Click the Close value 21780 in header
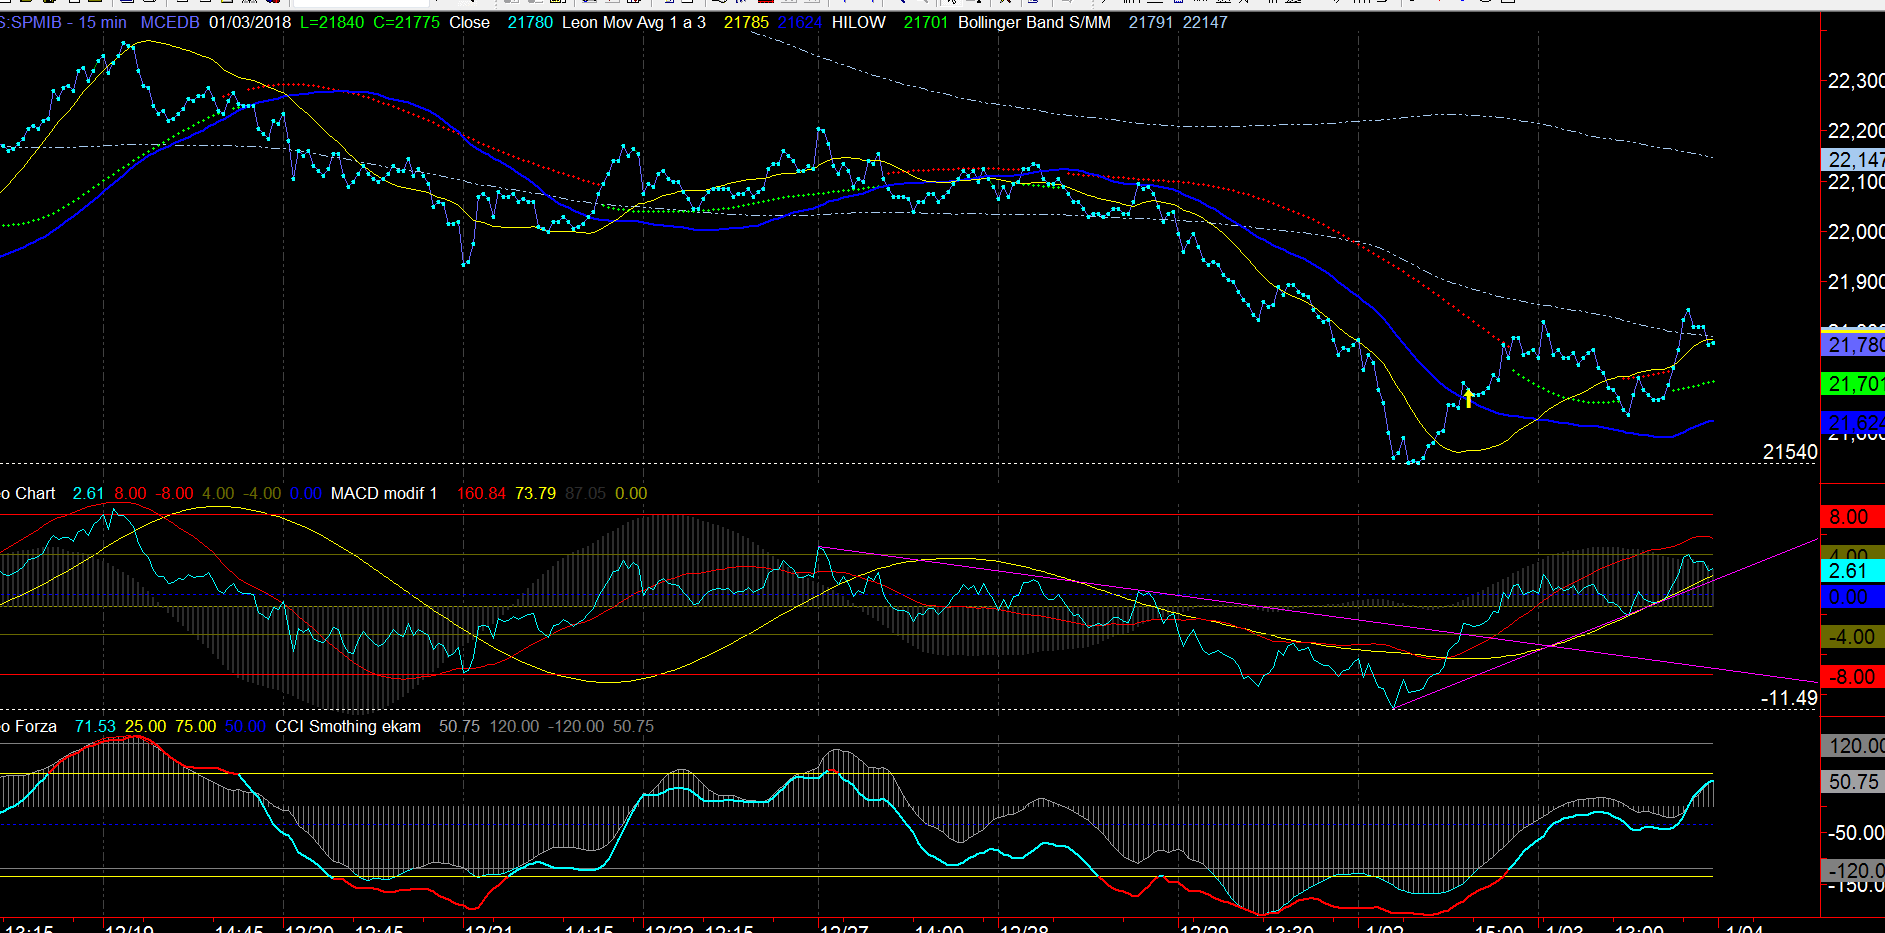This screenshot has width=1885, height=933. 530,22
